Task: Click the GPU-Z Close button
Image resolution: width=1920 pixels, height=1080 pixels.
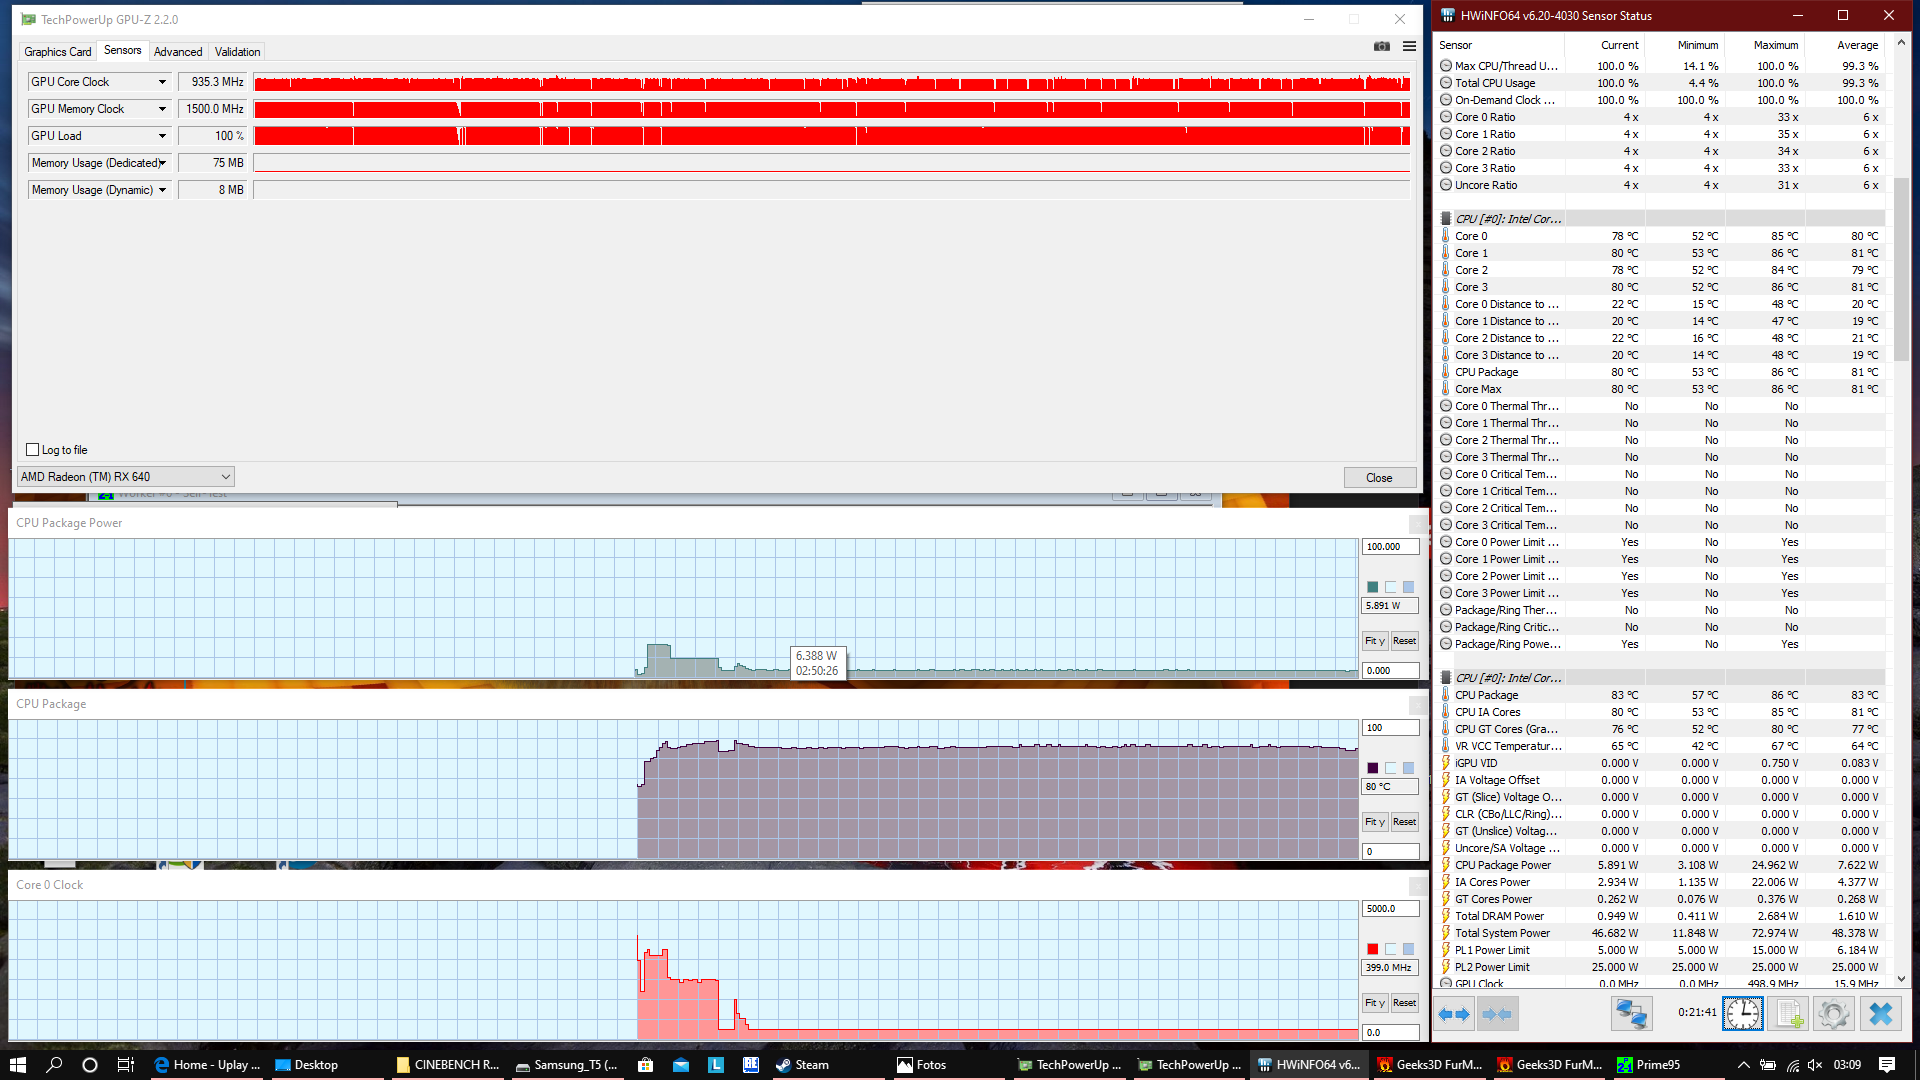Action: pyautogui.click(x=1379, y=478)
